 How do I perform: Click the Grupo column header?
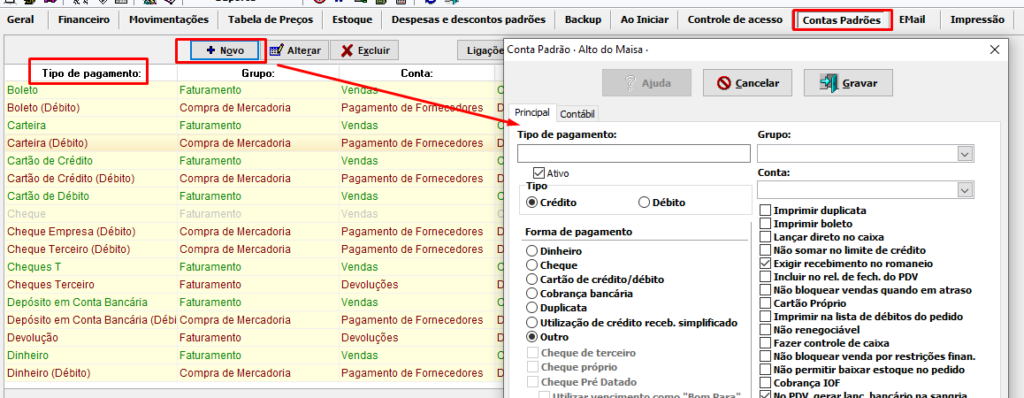[258, 73]
